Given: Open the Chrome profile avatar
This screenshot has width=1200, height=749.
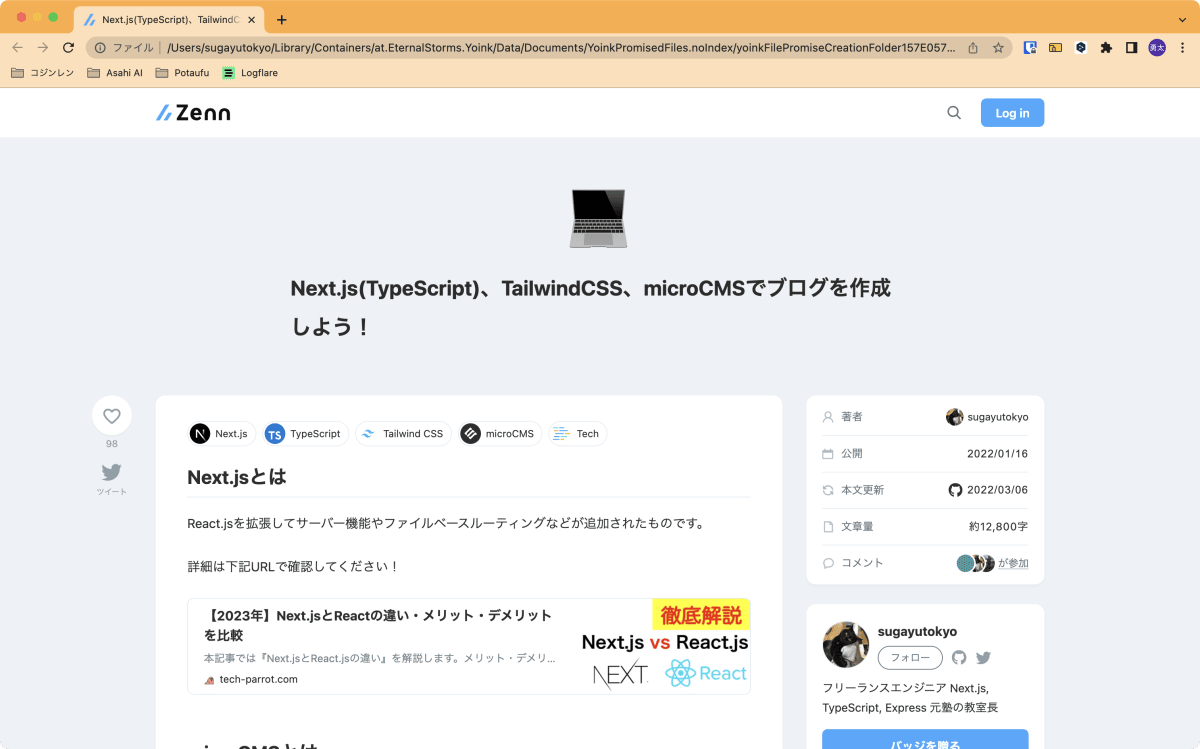Looking at the screenshot, I should (x=1157, y=47).
